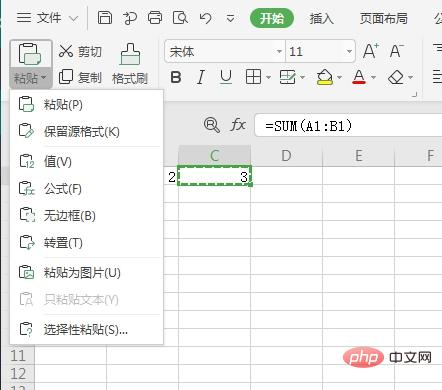442x390 pixels.
Task: Toggle Underline formatting
Action: coord(226,77)
